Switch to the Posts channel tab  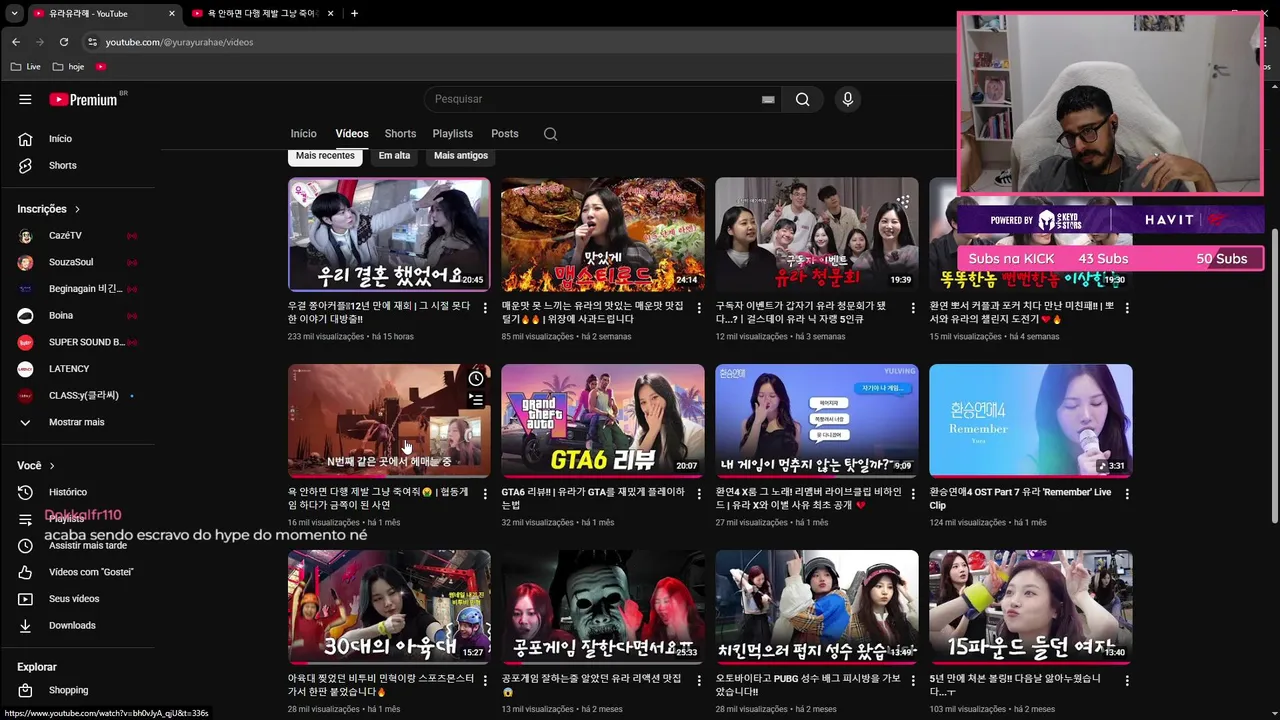click(x=505, y=134)
